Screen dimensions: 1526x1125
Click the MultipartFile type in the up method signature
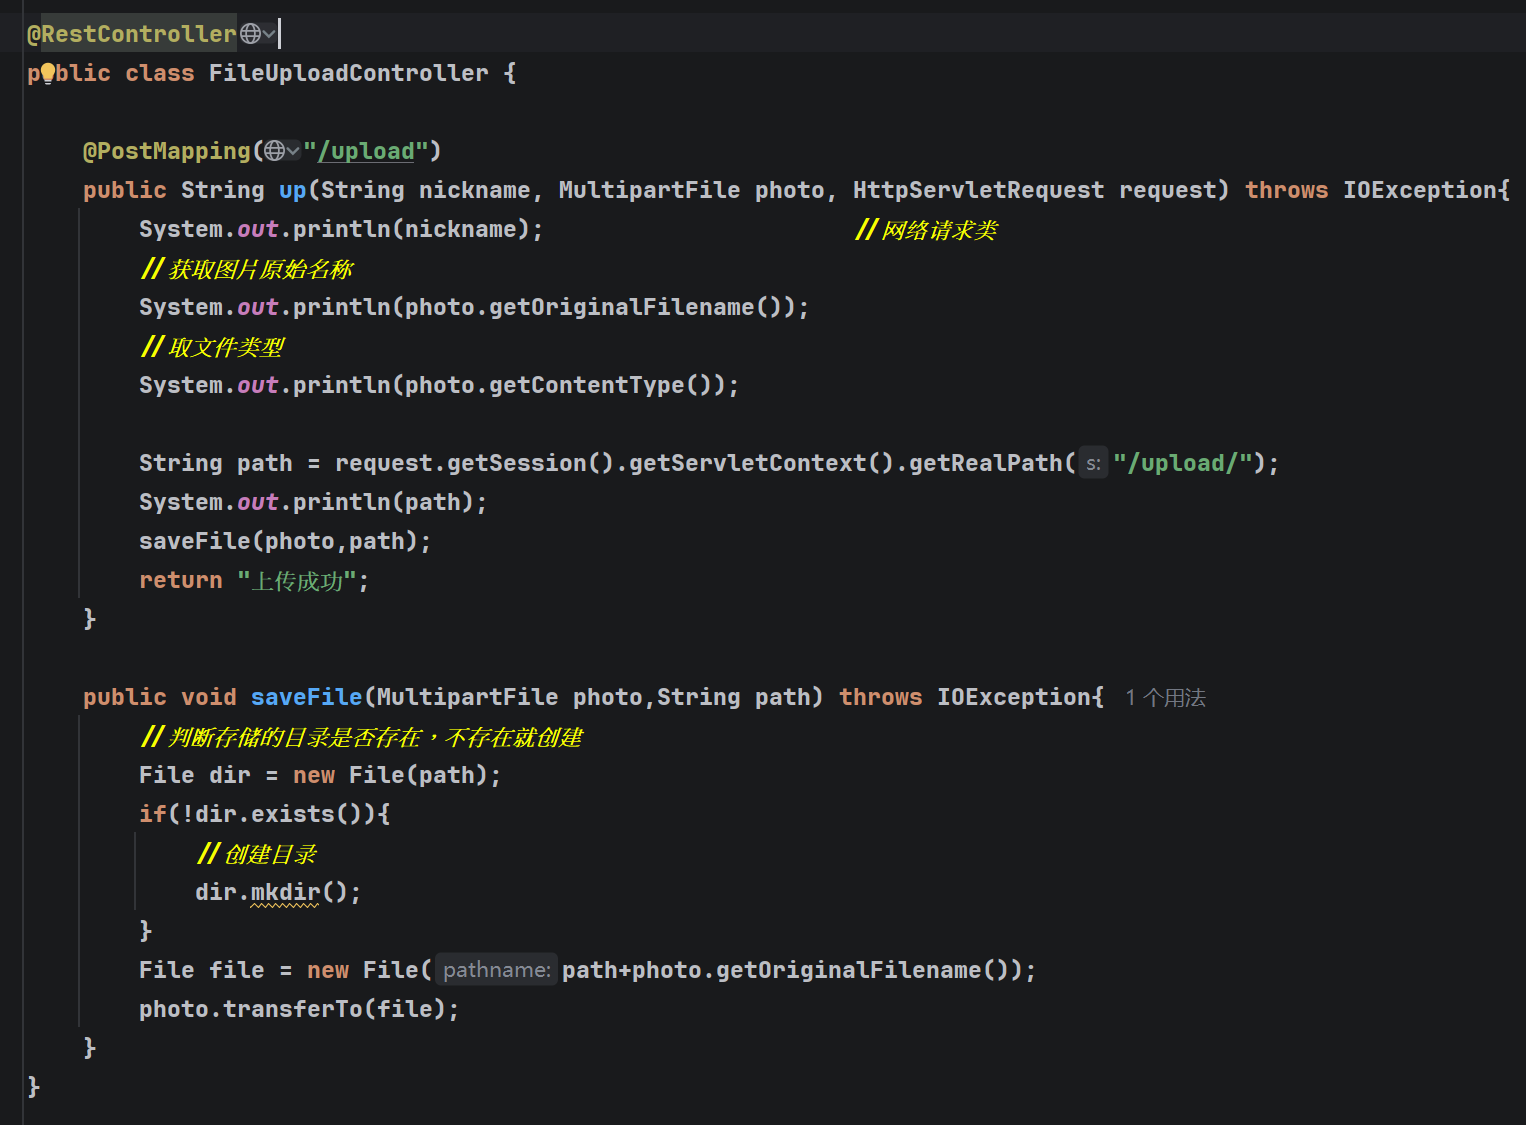tap(649, 190)
